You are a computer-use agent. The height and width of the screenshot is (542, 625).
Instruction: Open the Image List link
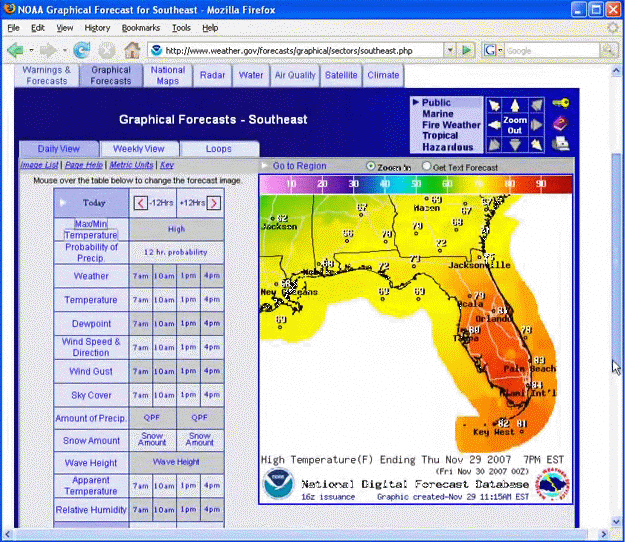(39, 165)
